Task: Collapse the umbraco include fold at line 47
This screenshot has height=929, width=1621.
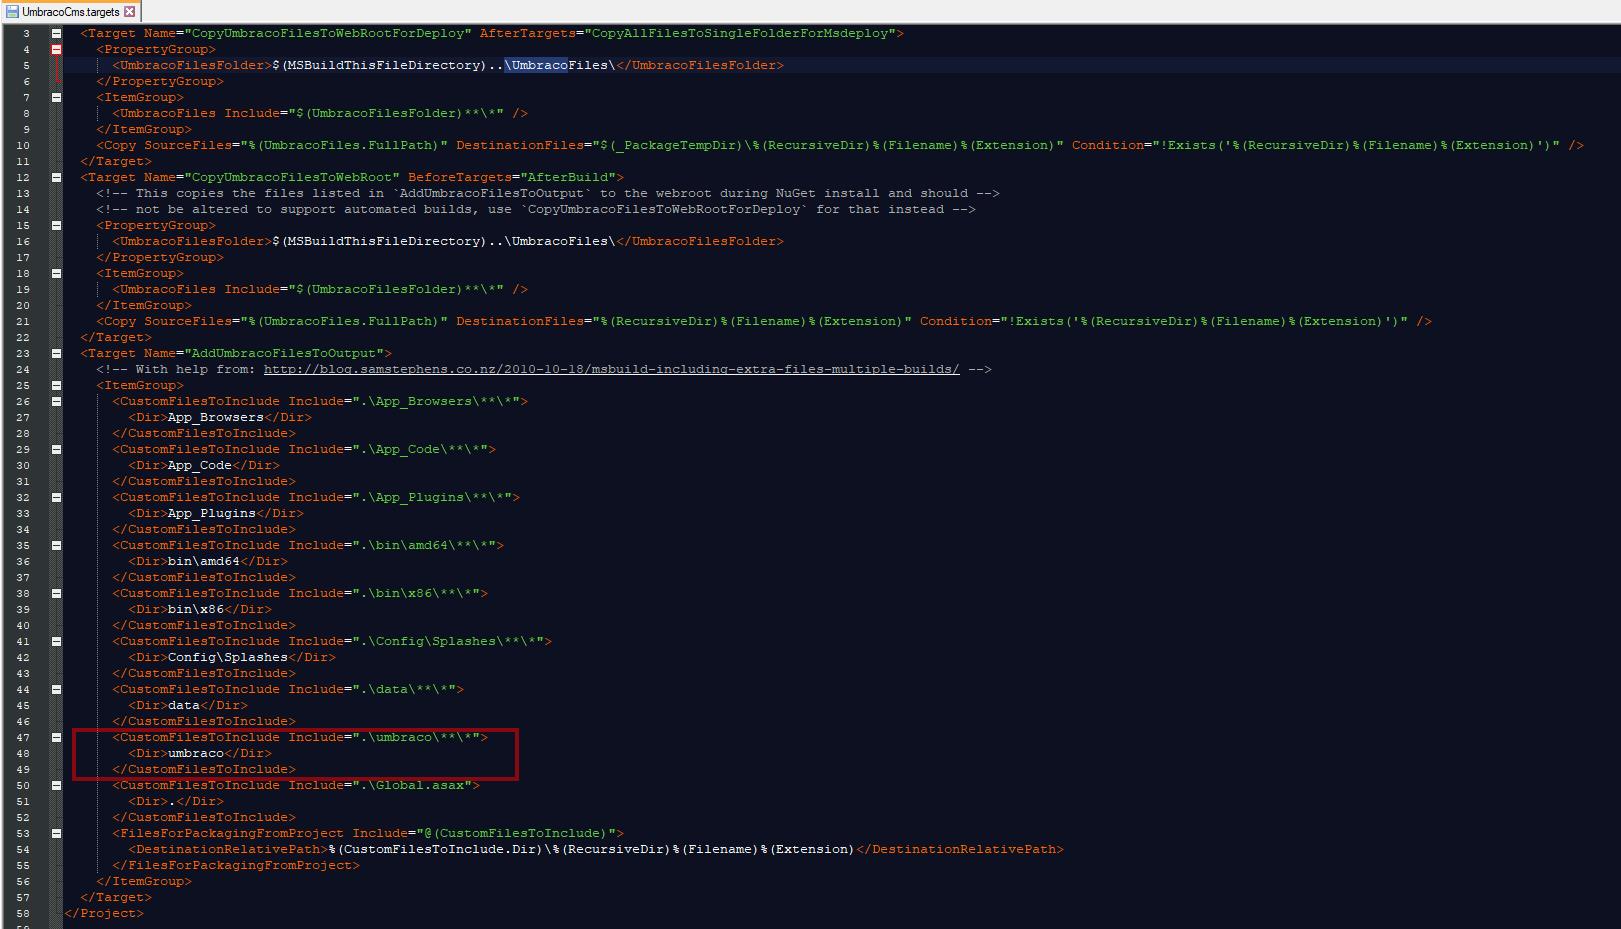Action: tap(57, 737)
